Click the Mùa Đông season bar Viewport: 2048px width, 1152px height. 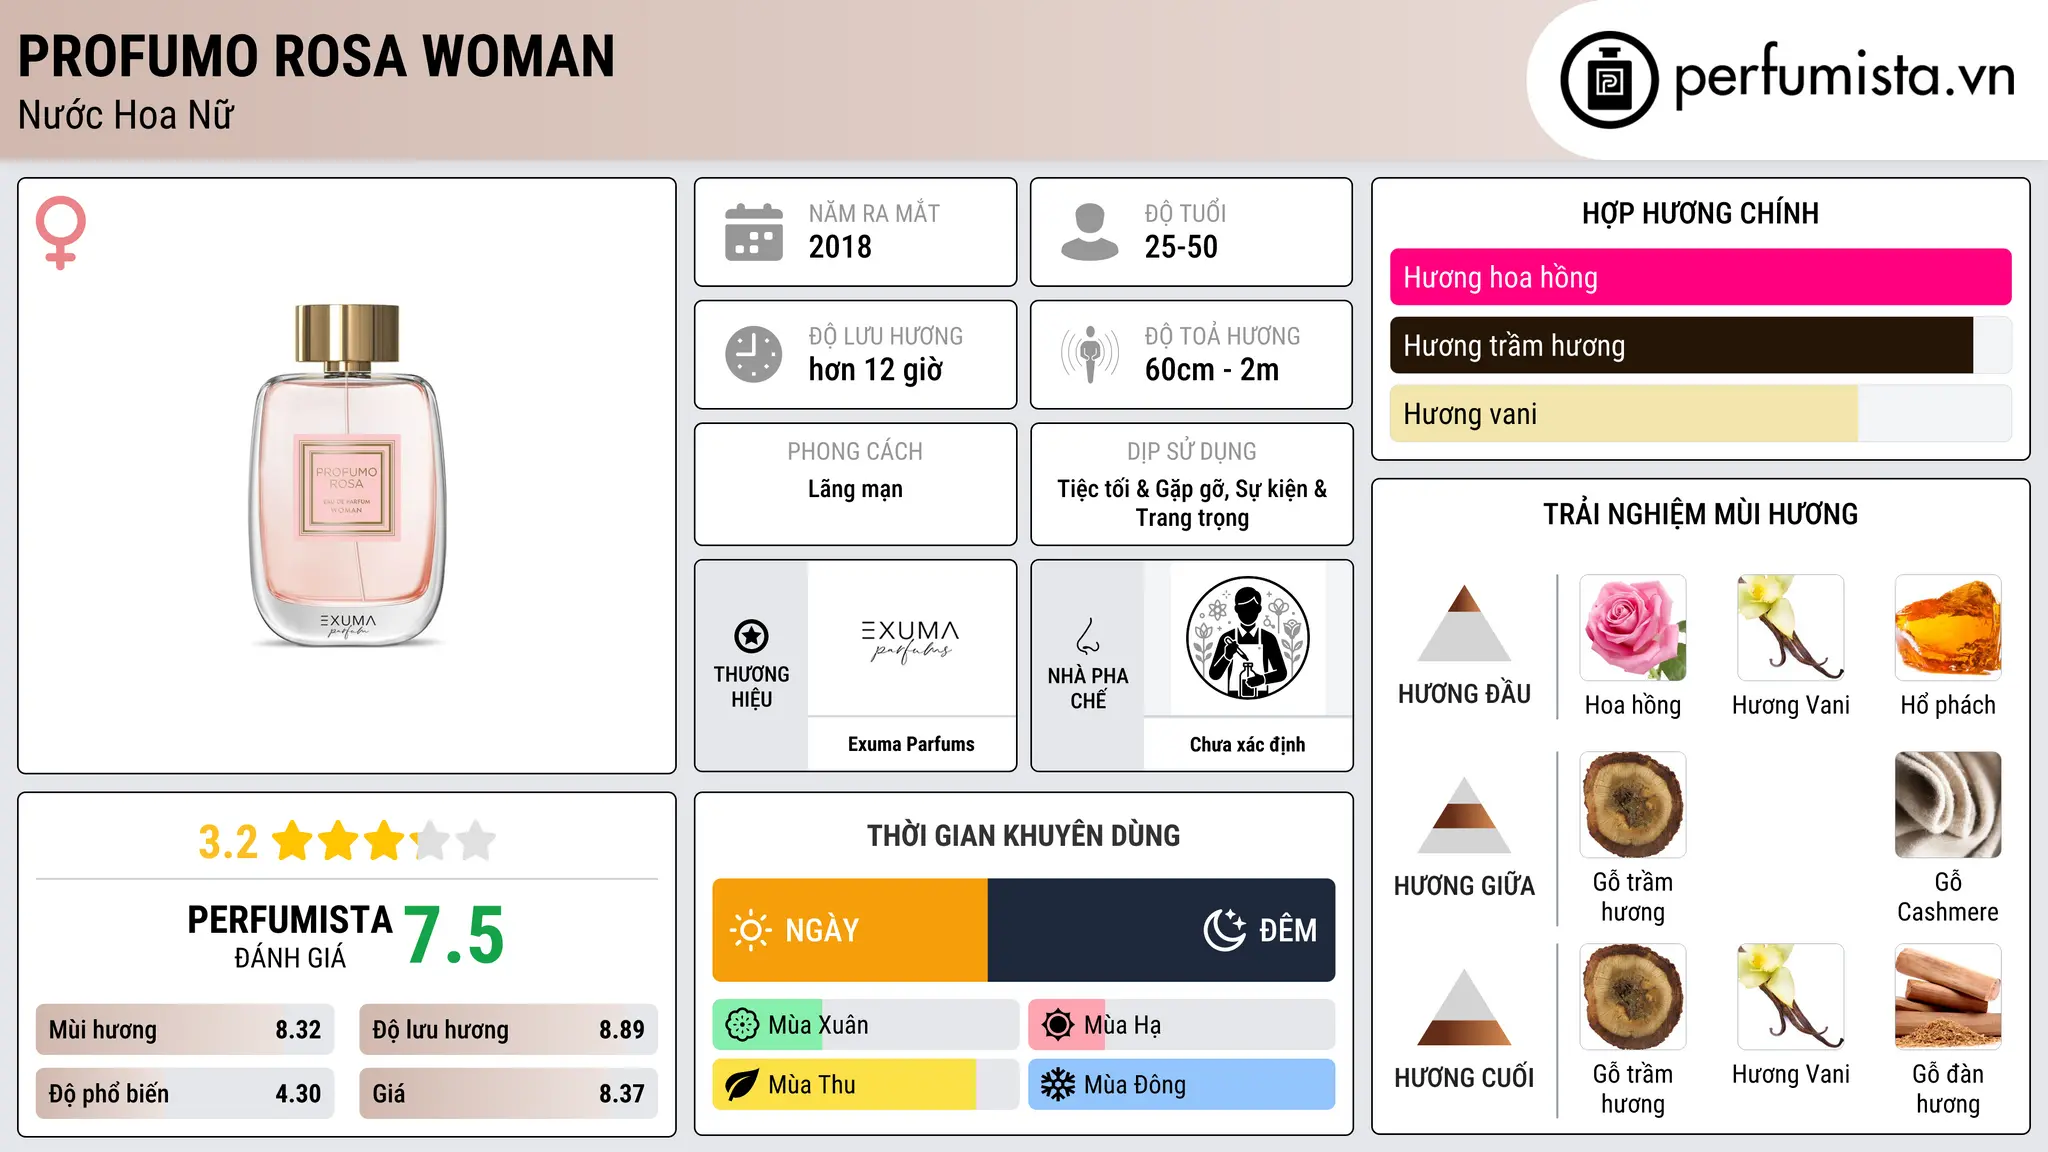[x=1182, y=1085]
